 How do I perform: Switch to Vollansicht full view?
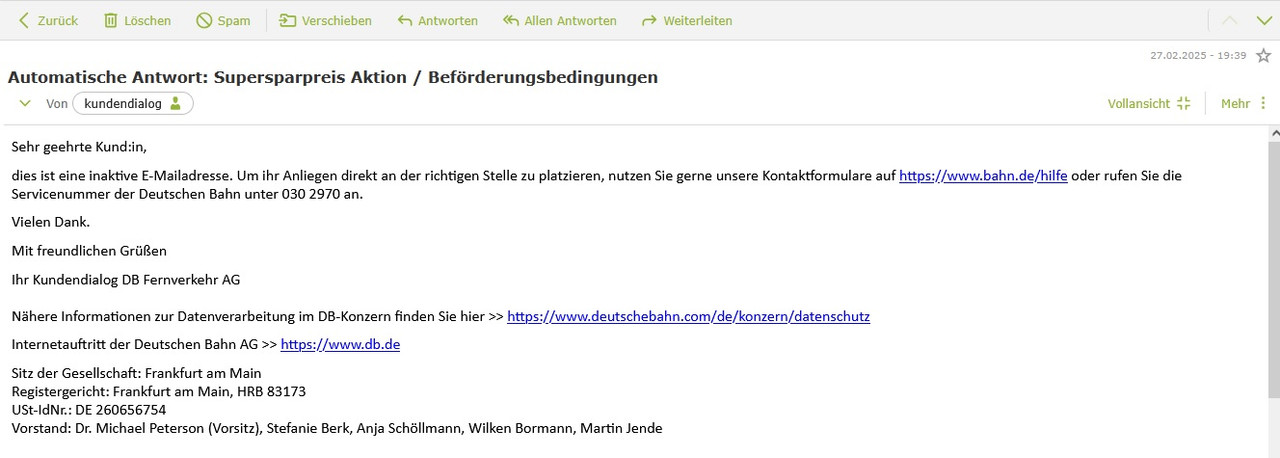point(1149,103)
